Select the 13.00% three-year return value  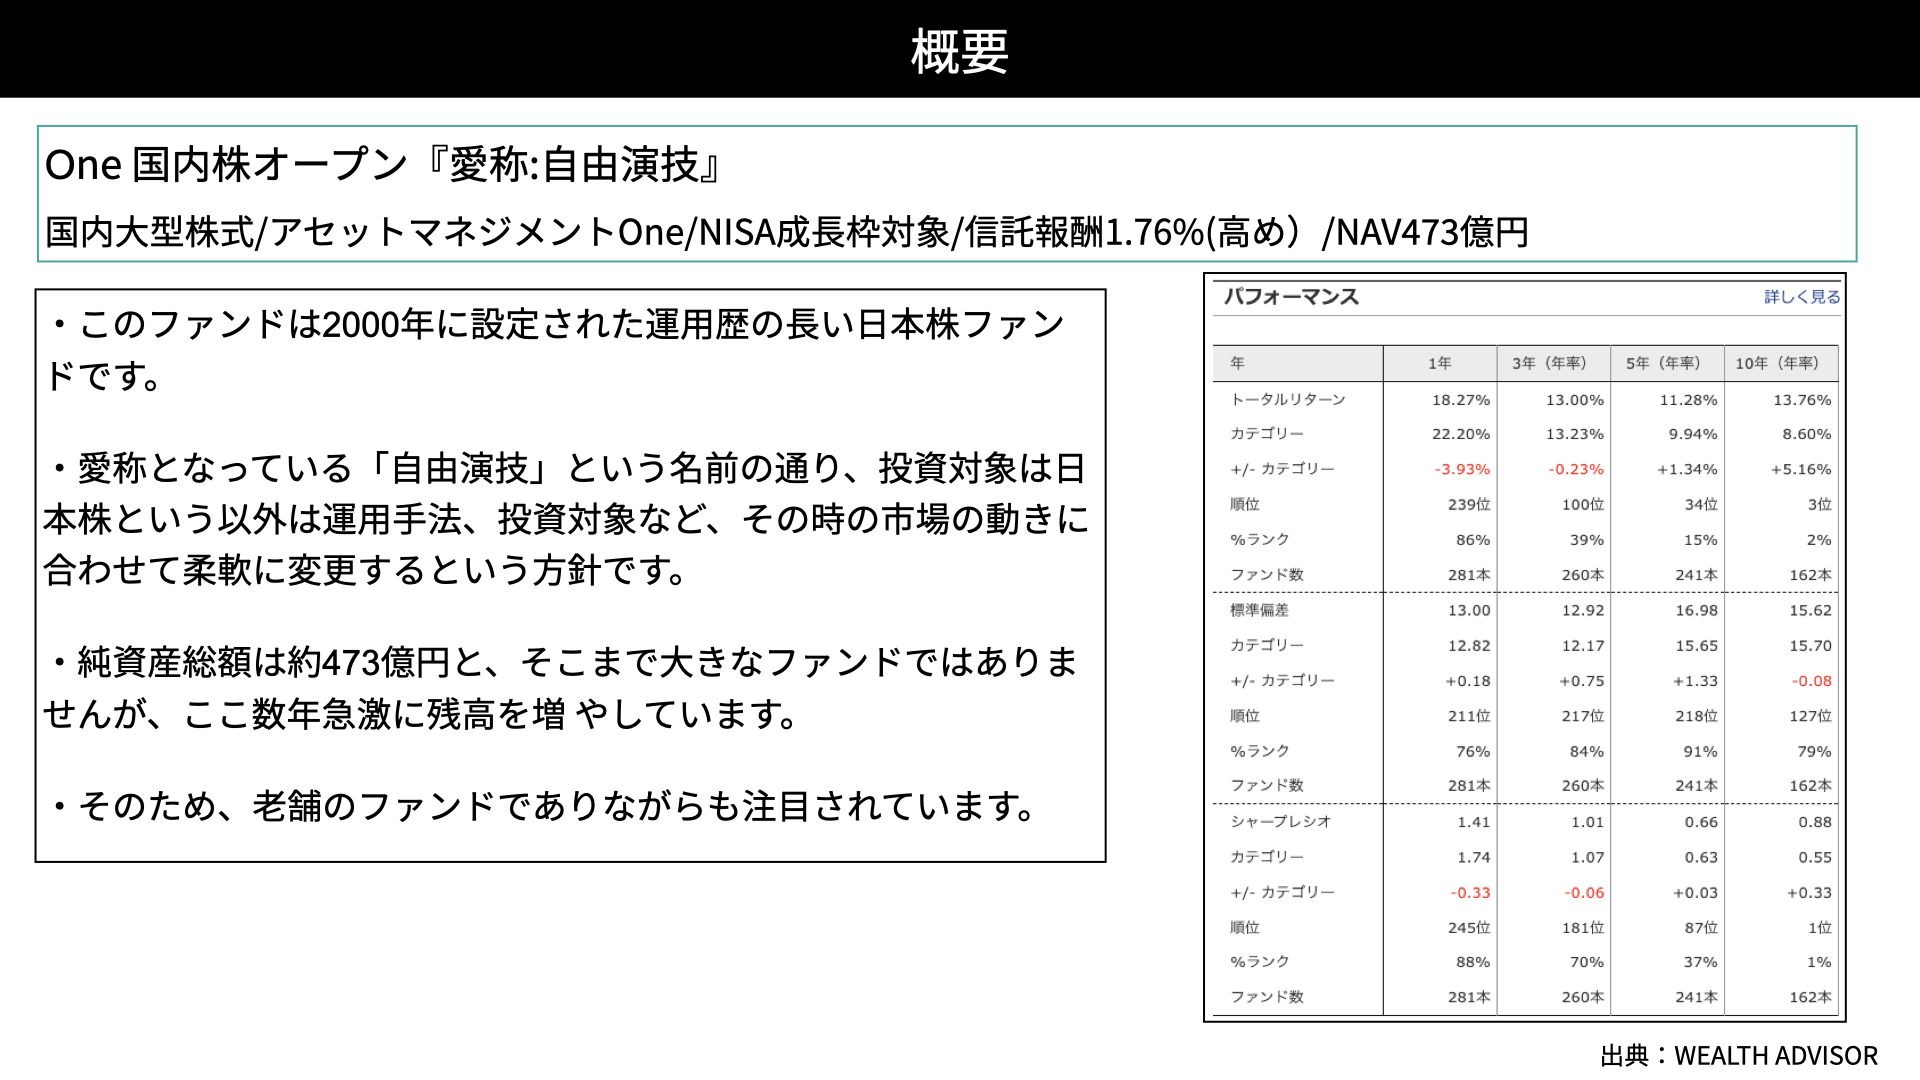click(1575, 400)
